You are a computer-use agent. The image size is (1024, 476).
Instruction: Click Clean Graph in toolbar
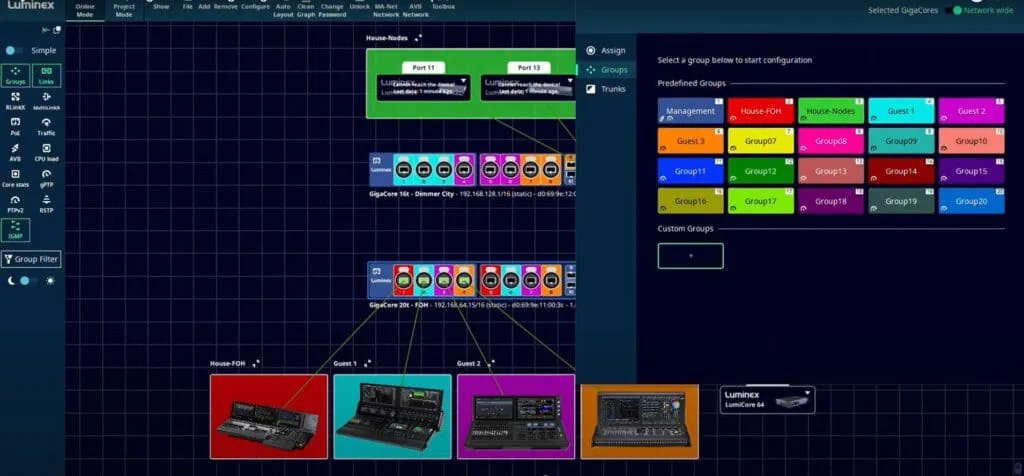tap(306, 10)
